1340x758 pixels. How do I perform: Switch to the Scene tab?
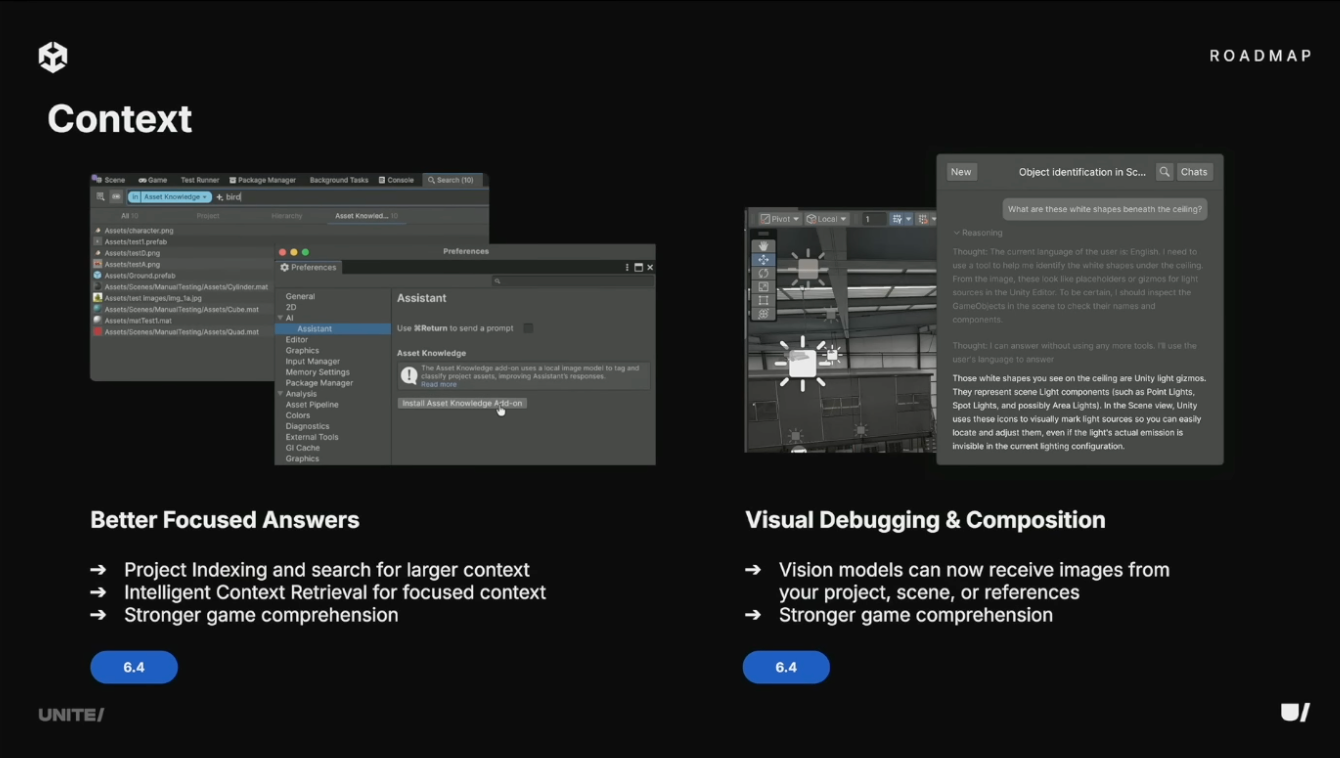point(109,180)
